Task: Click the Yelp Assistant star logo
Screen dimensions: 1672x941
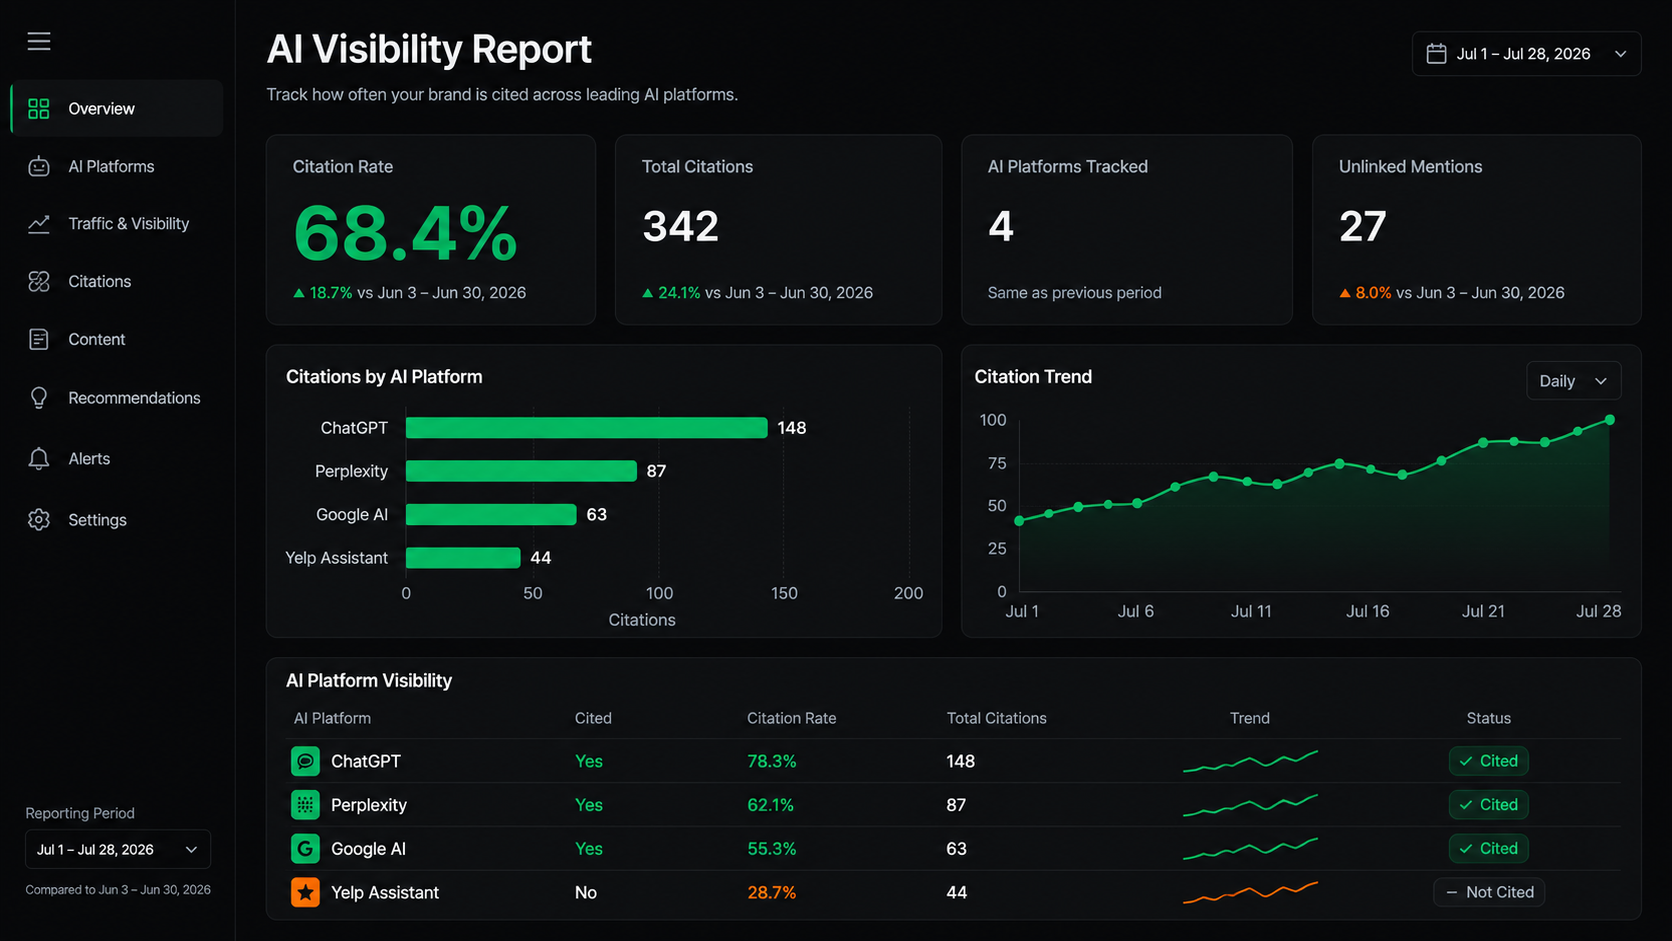Action: (x=305, y=892)
